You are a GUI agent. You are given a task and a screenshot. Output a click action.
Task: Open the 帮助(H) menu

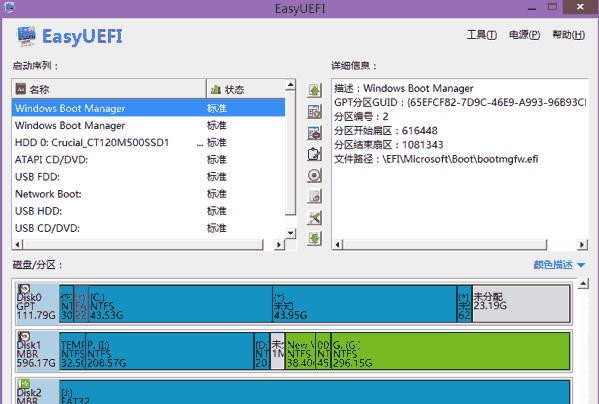click(568, 35)
